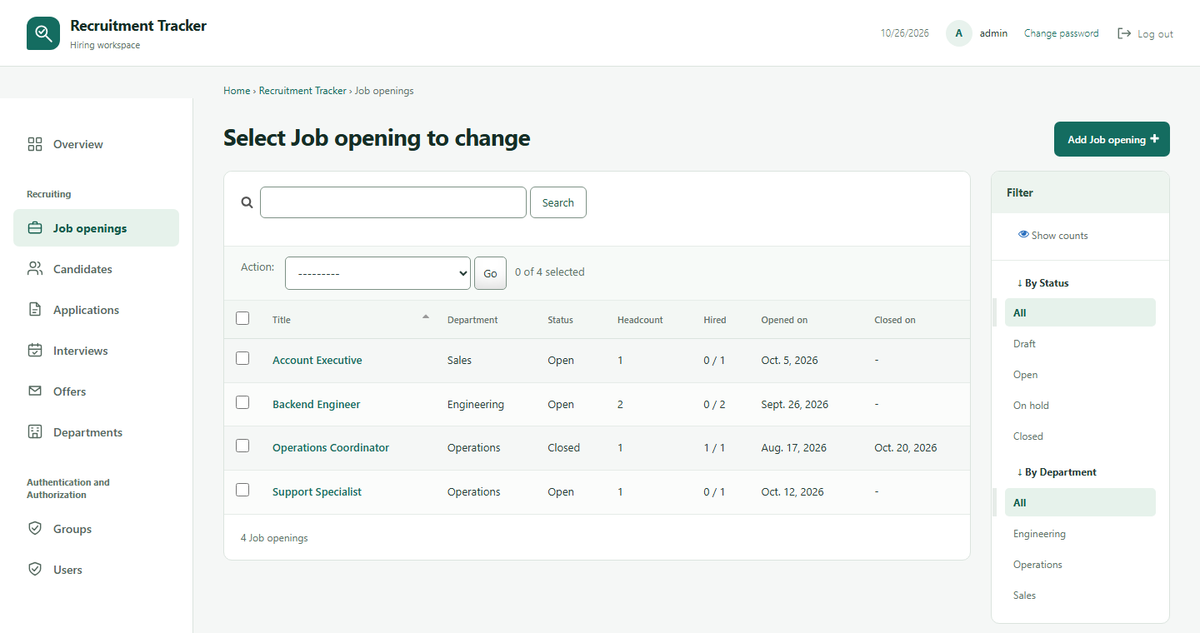Viewport: 1200px width, 633px height.
Task: Sort by Closed on column header
Action: point(895,320)
